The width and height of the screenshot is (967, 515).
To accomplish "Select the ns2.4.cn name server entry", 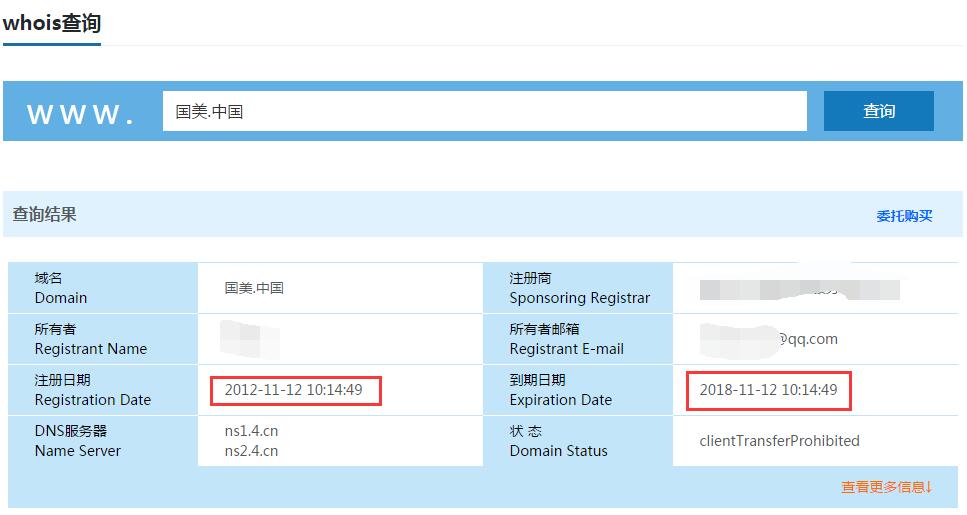I will [251, 451].
